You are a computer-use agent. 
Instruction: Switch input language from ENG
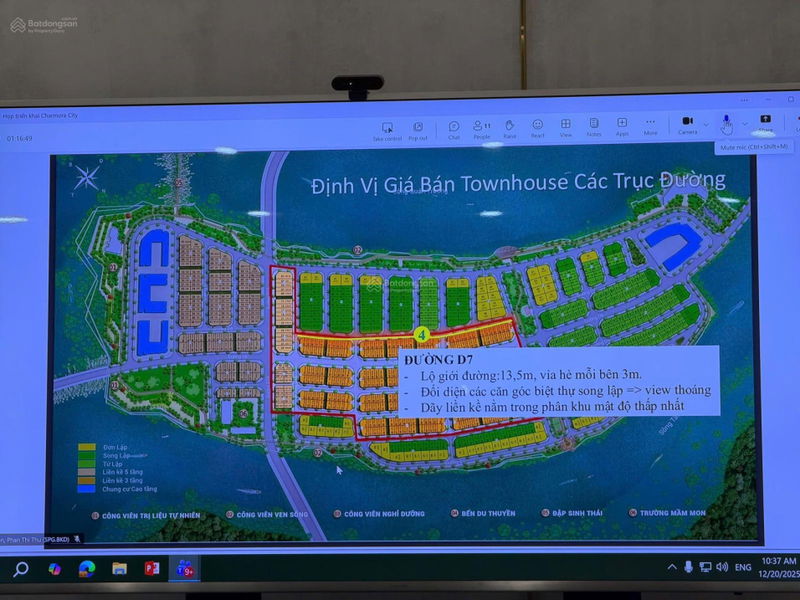[x=743, y=567]
